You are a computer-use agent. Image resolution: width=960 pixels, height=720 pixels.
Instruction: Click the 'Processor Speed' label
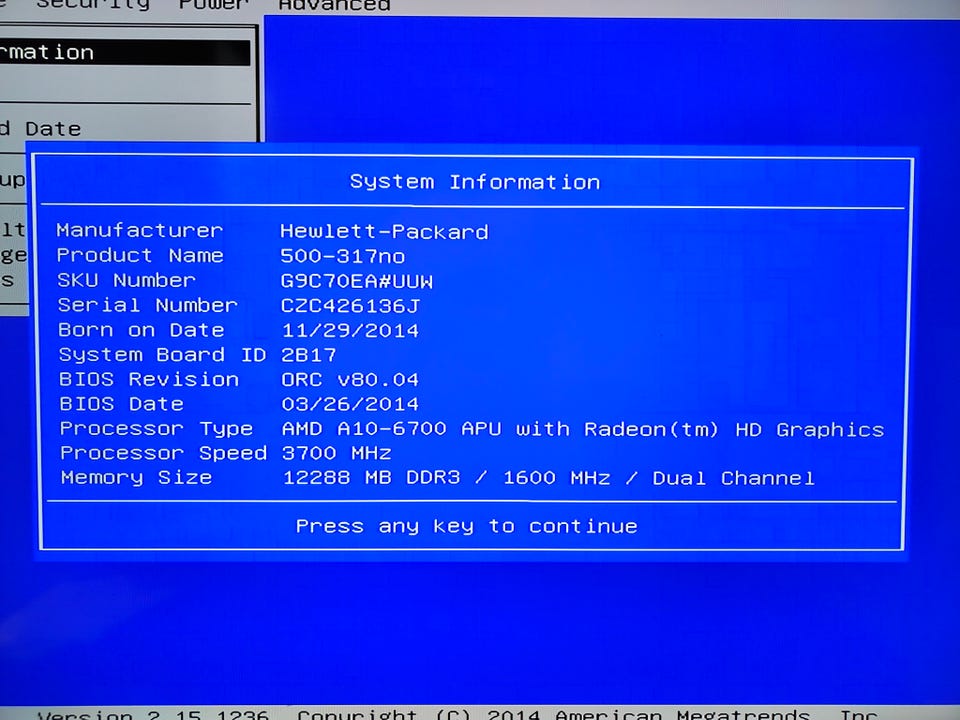[163, 453]
